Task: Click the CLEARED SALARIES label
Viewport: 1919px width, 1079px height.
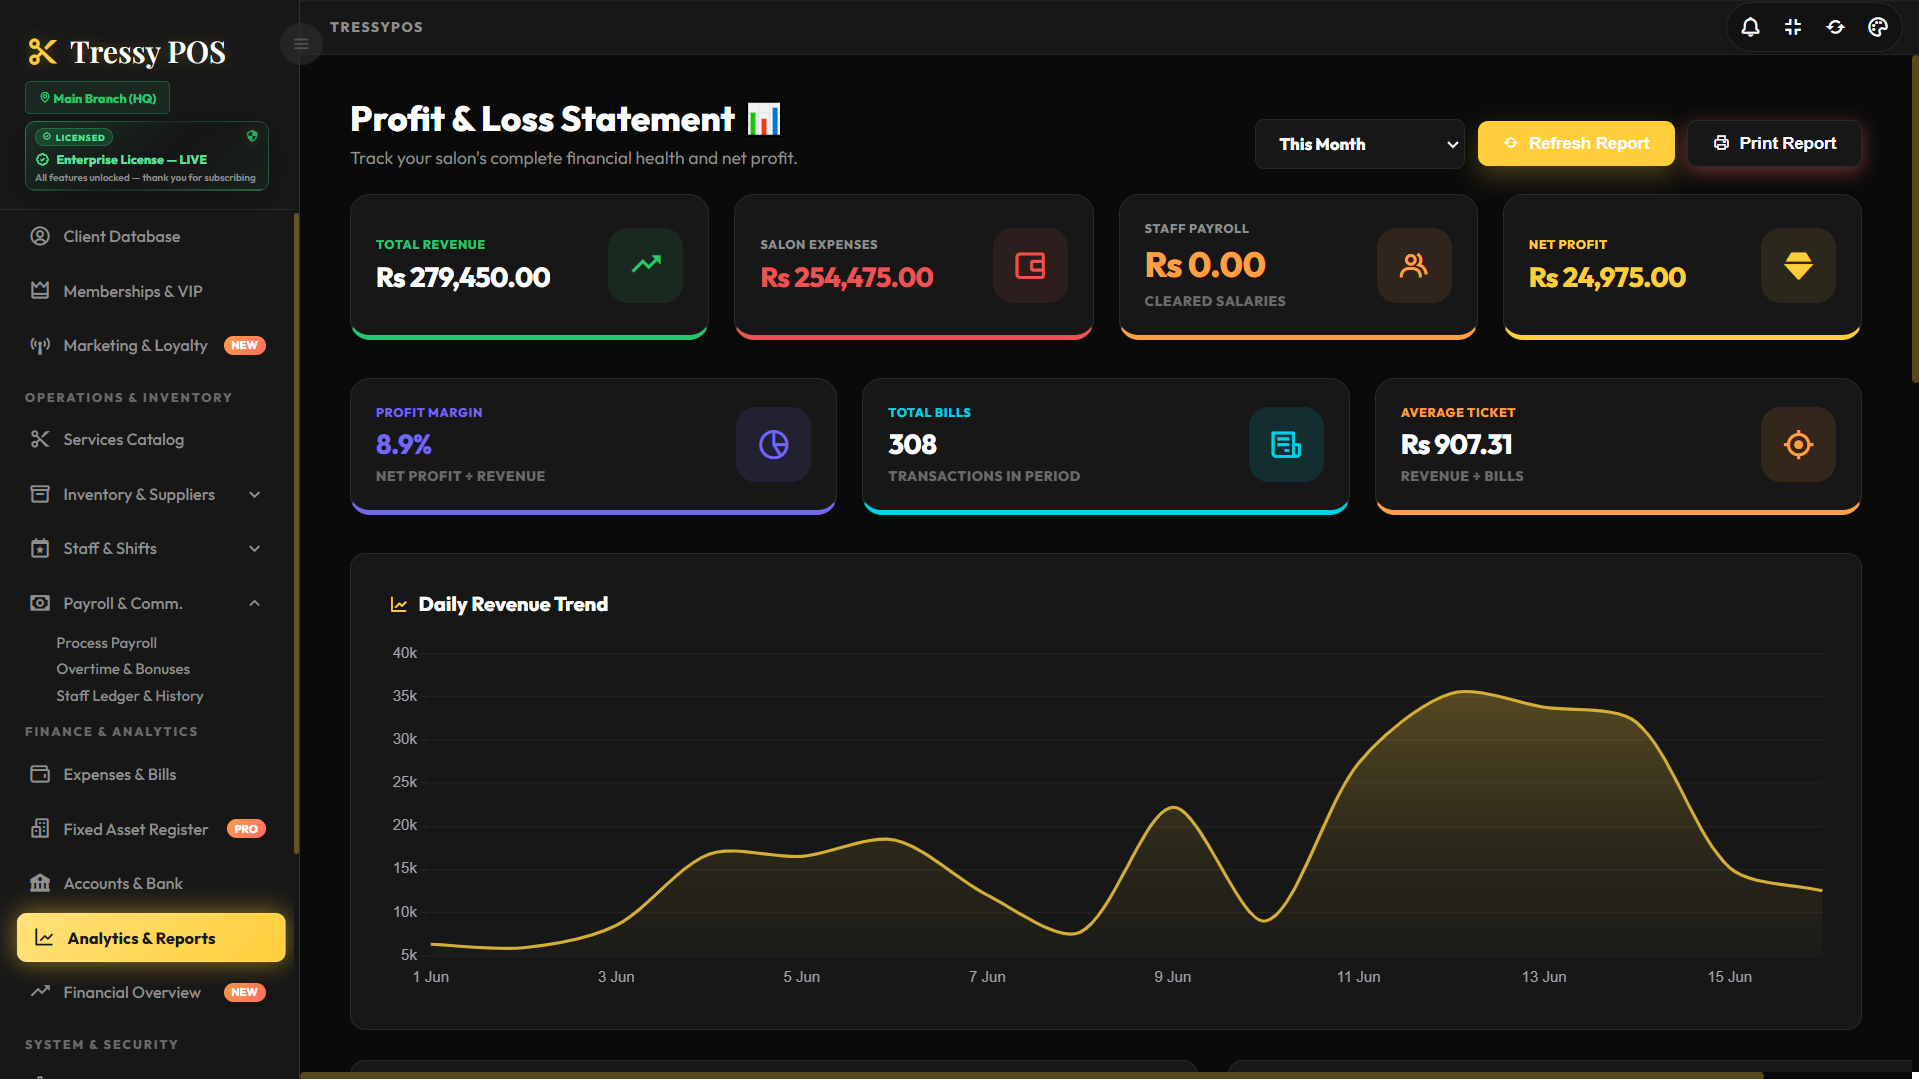Action: [x=1215, y=301]
